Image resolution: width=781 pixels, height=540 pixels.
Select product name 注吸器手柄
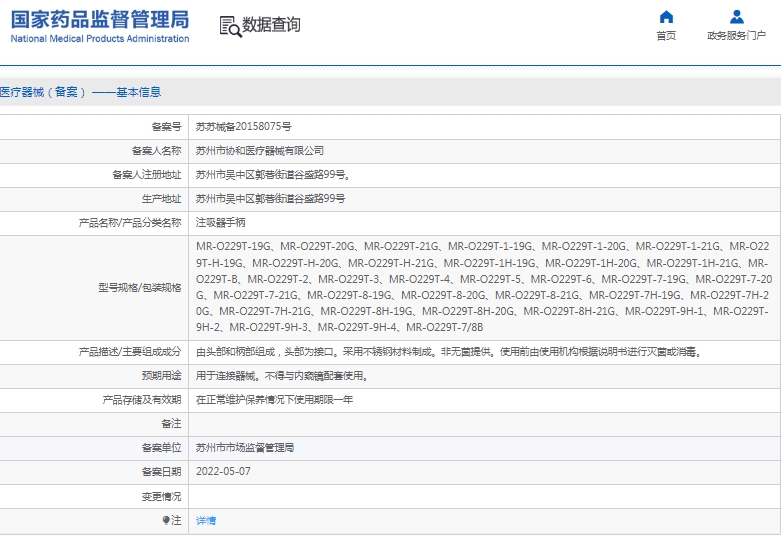pos(221,222)
